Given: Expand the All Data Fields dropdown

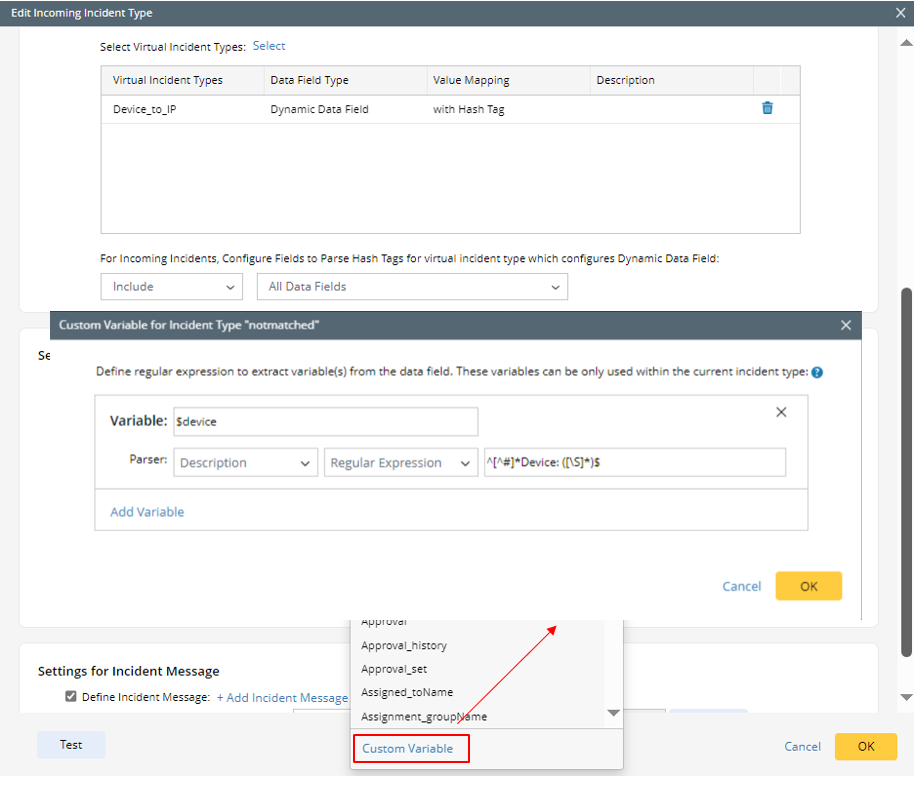Looking at the screenshot, I should 412,287.
